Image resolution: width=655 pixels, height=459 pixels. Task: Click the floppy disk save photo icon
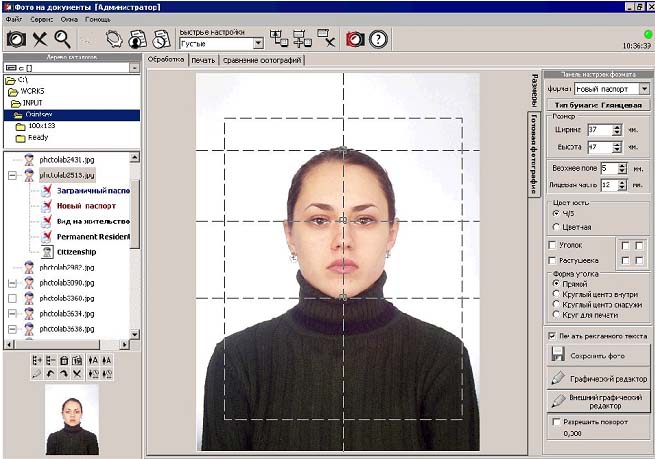click(x=559, y=354)
